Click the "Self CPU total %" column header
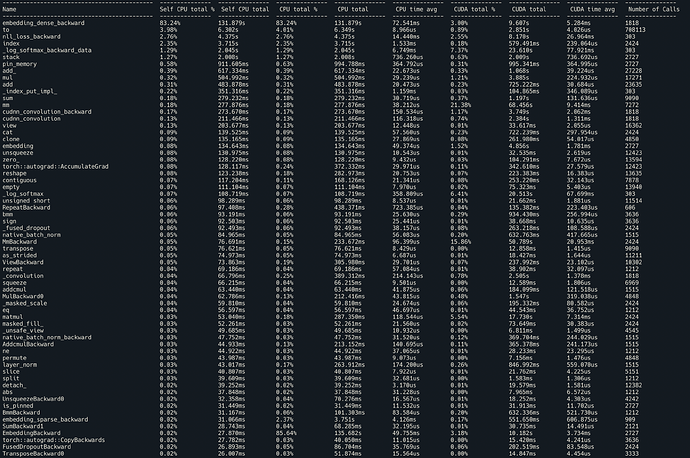The height and width of the screenshot is (458, 690). click(187, 9)
